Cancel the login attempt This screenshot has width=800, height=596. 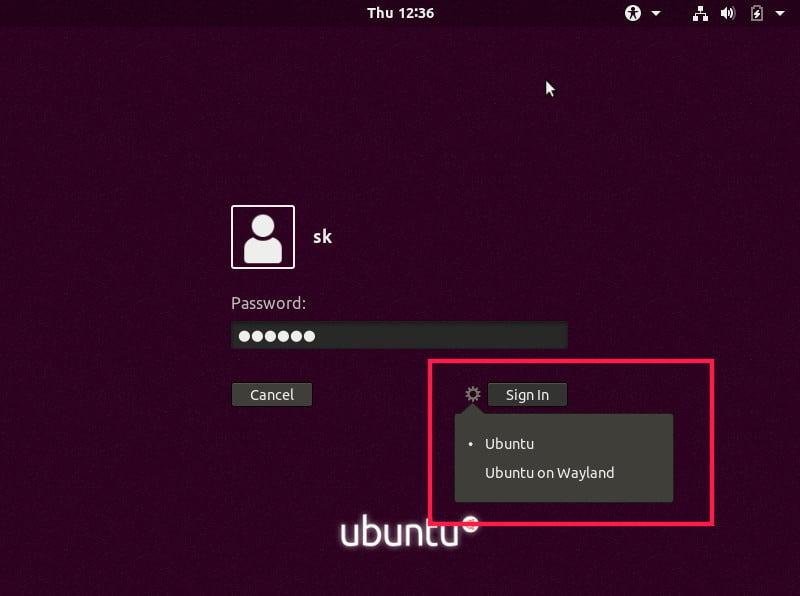pyautogui.click(x=272, y=394)
